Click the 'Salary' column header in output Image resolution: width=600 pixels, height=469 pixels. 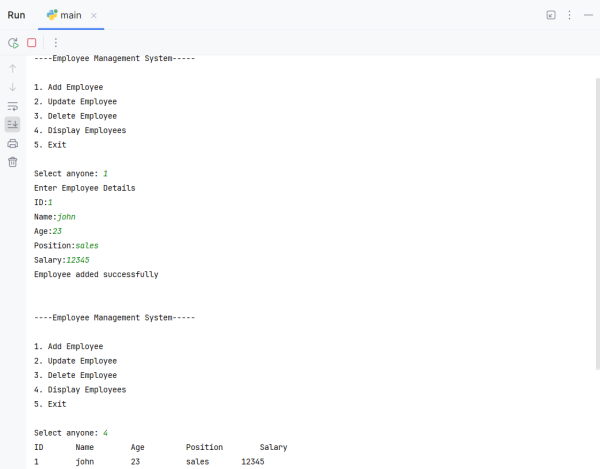pos(273,448)
